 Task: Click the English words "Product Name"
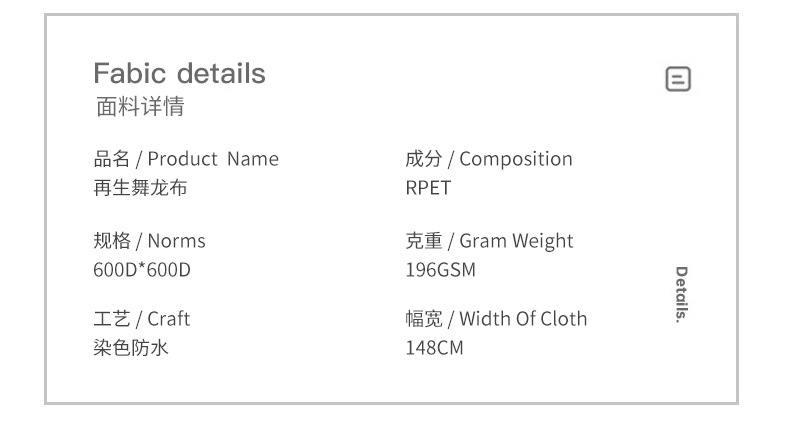(x=213, y=159)
